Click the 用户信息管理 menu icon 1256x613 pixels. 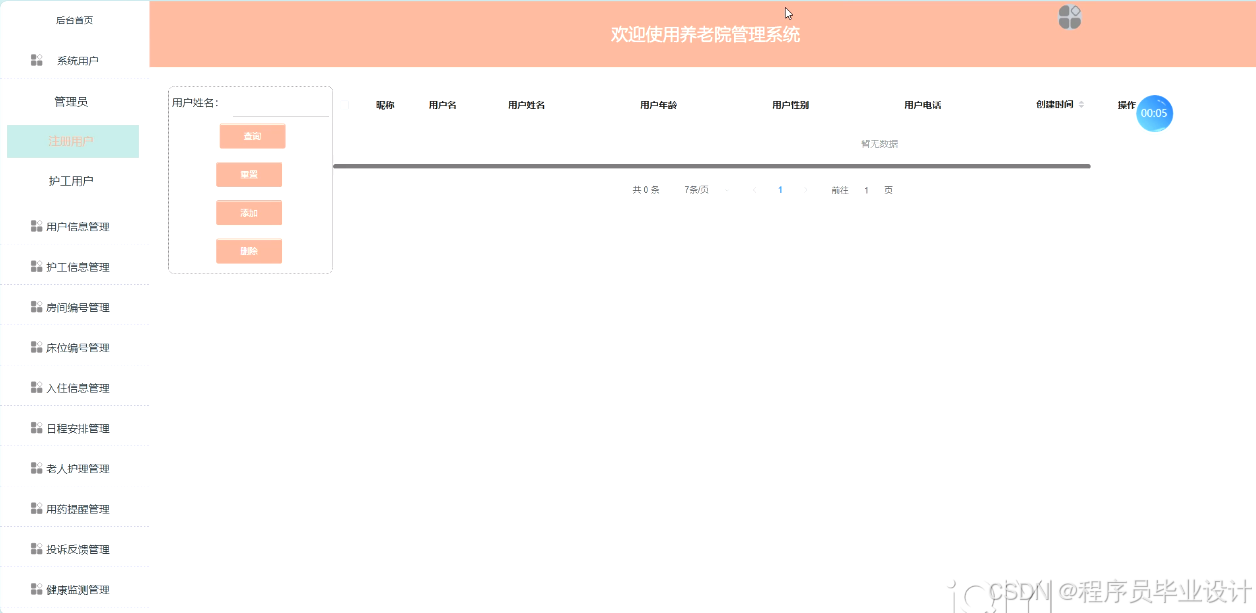[37, 227]
